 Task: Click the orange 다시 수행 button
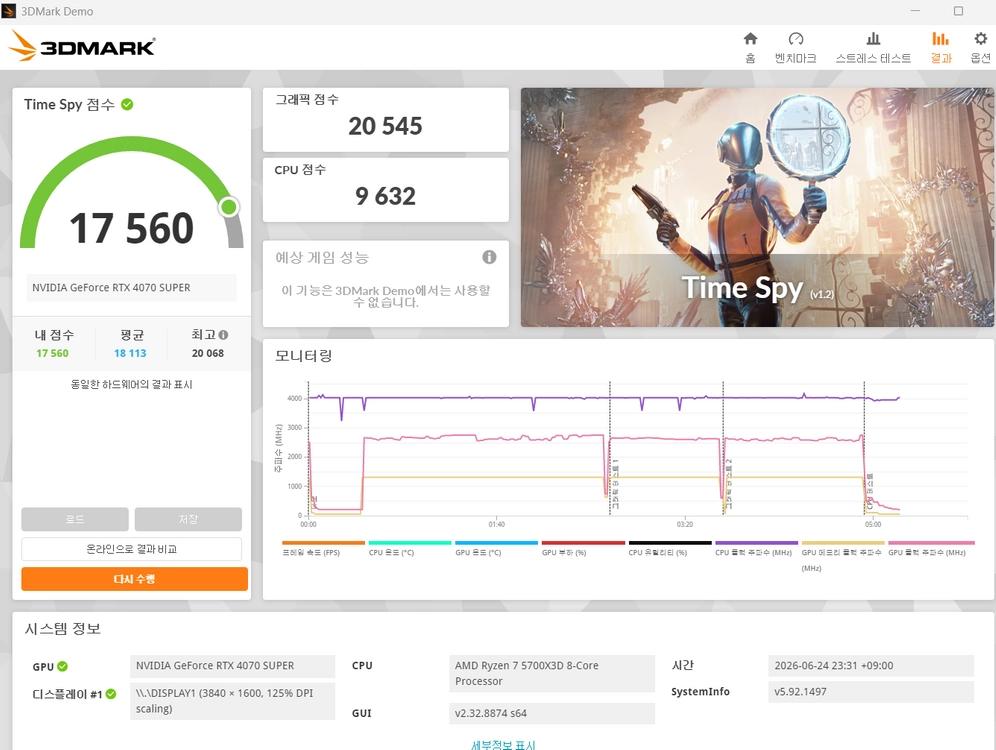(135, 579)
